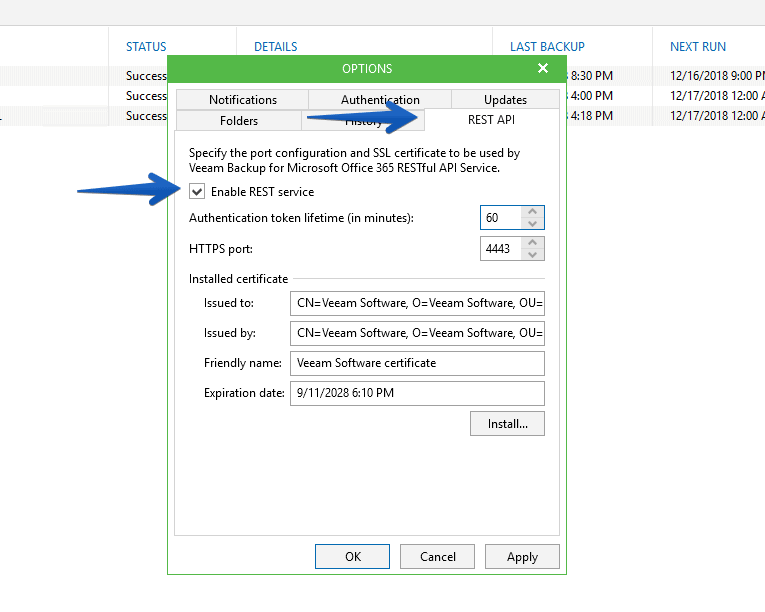Close the Options dialog with the X
765x612 pixels.
(x=543, y=68)
